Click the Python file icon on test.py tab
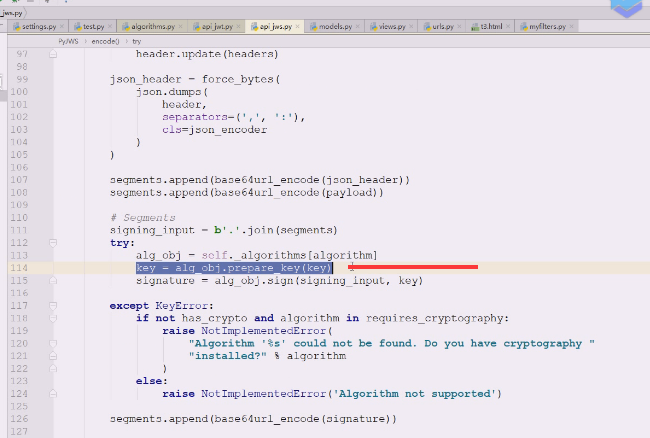This screenshot has height=438, width=650. [x=78, y=27]
